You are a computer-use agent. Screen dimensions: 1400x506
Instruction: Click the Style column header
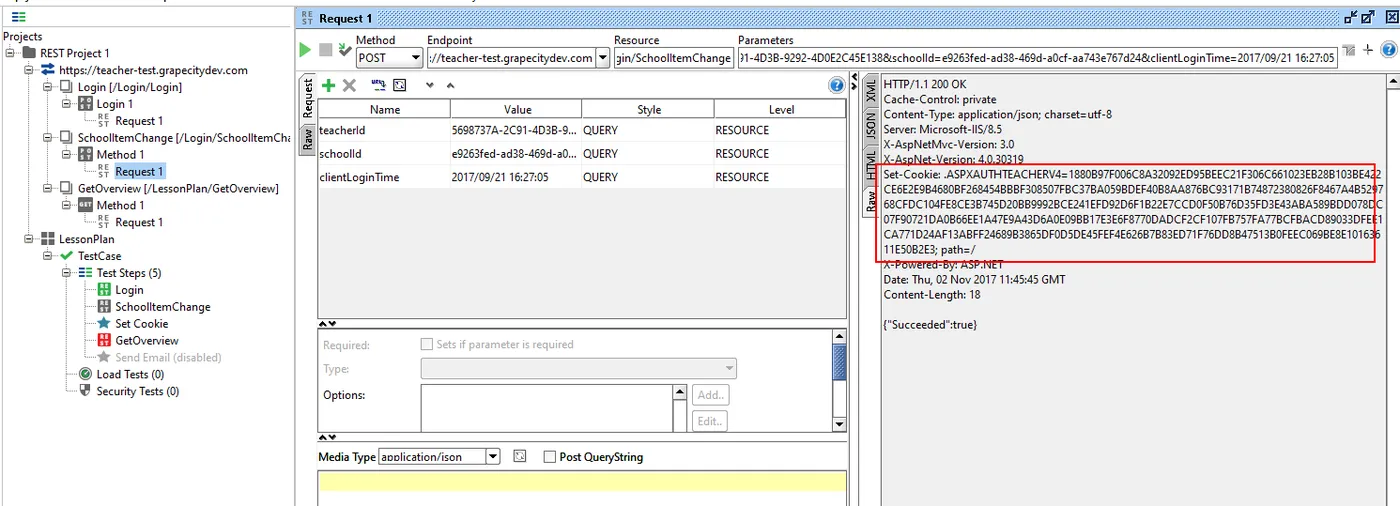[x=649, y=109]
